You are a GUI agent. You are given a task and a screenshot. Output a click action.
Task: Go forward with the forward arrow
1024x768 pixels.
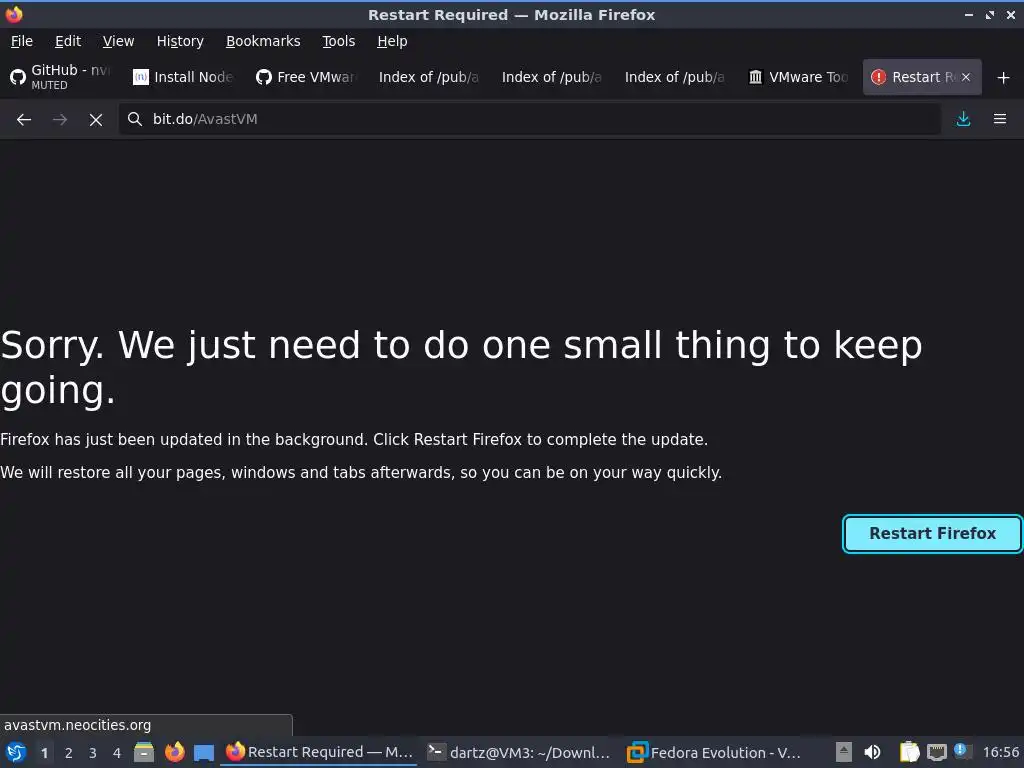pos(60,120)
